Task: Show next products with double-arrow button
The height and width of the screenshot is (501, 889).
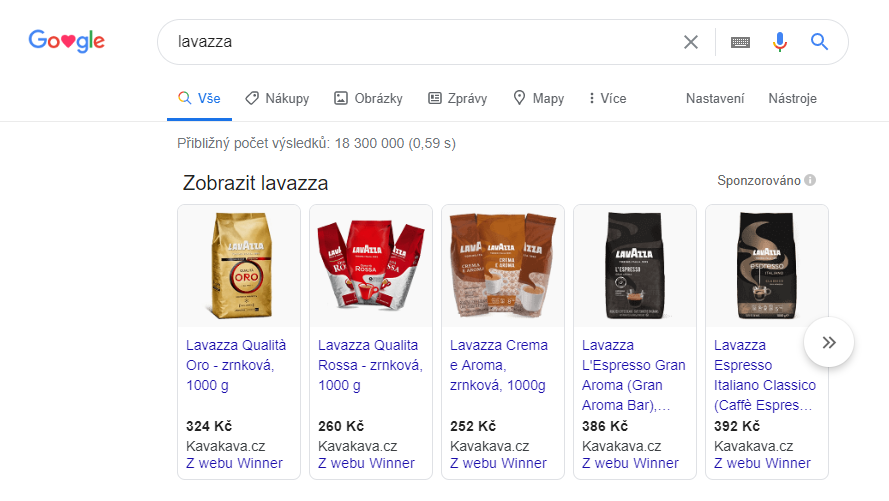Action: pos(829,342)
